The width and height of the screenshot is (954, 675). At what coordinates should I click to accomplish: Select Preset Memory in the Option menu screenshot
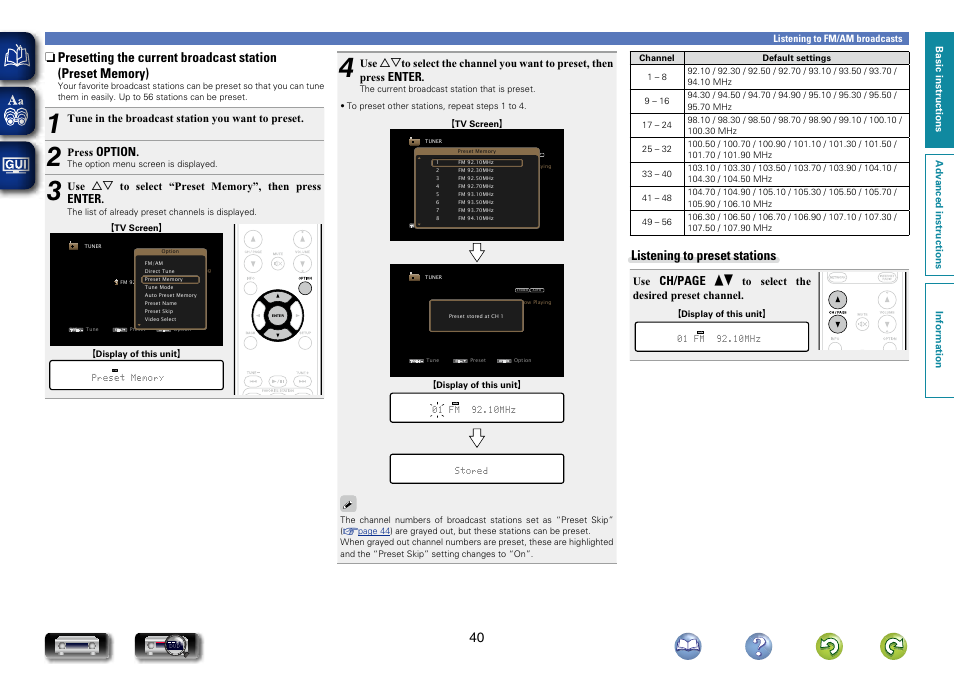click(171, 279)
